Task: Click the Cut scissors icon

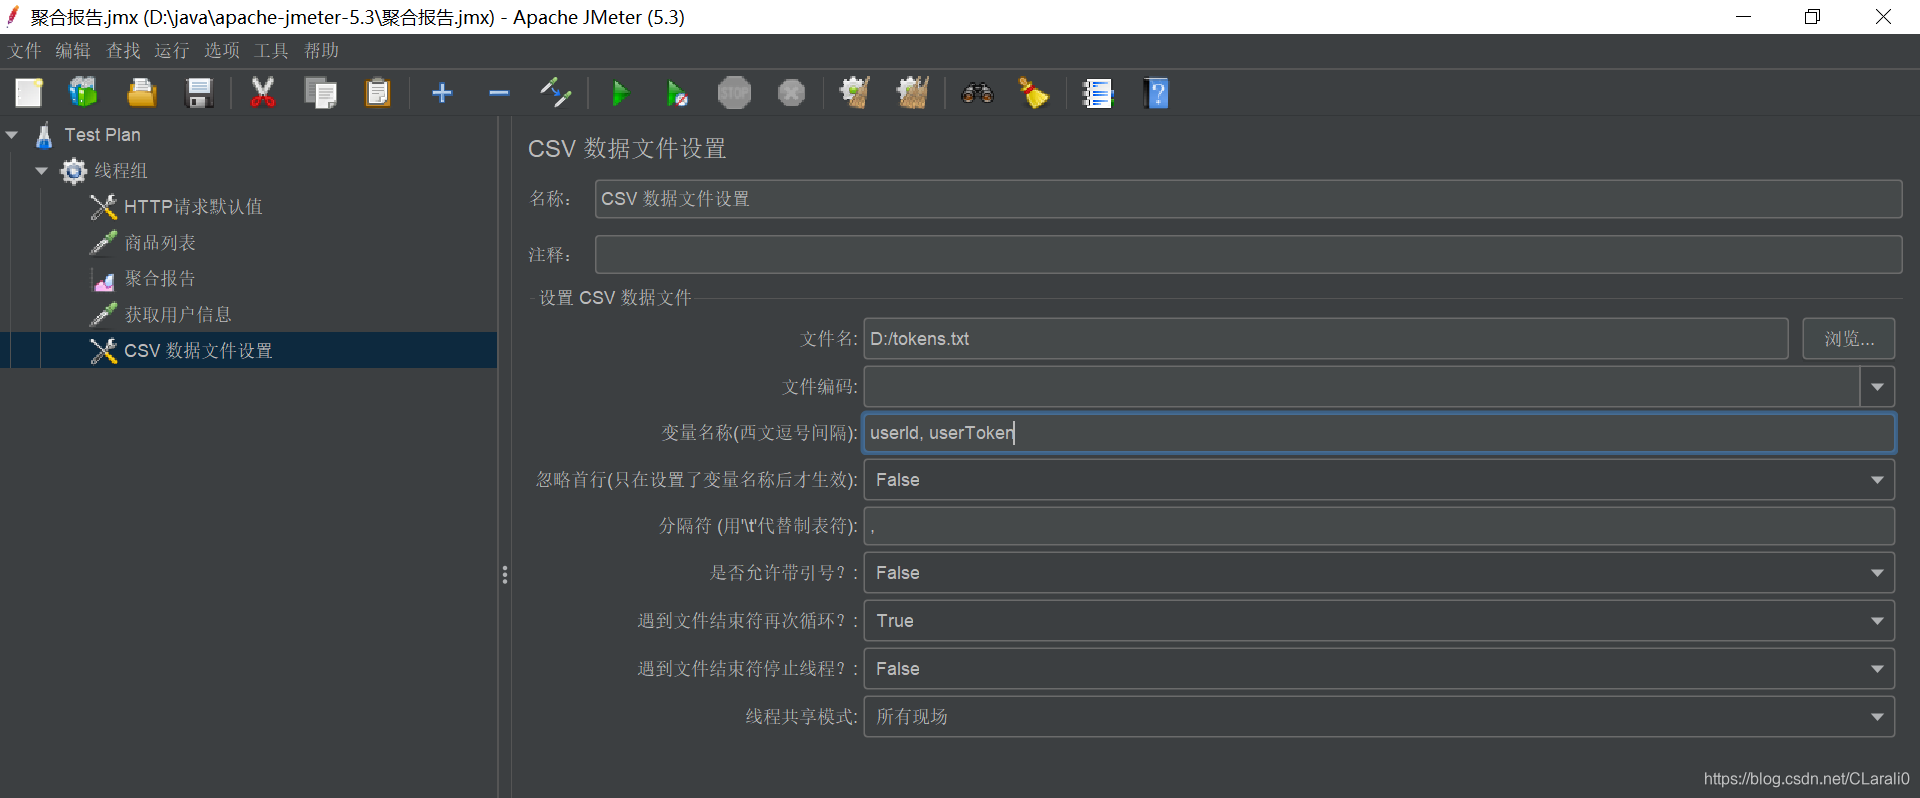Action: 262,93
